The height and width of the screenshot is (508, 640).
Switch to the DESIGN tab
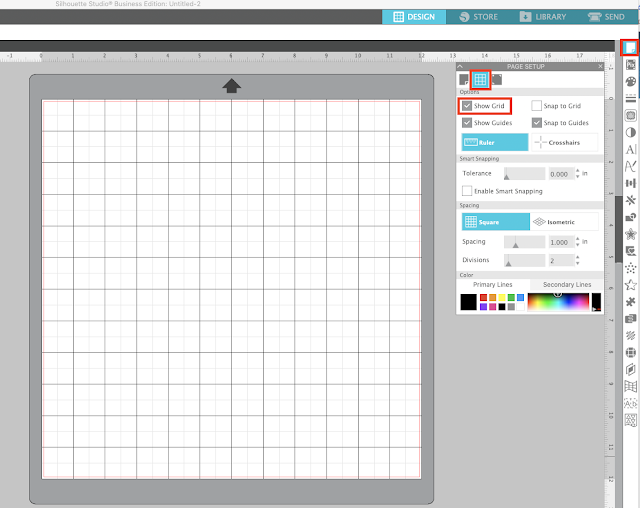coord(414,17)
